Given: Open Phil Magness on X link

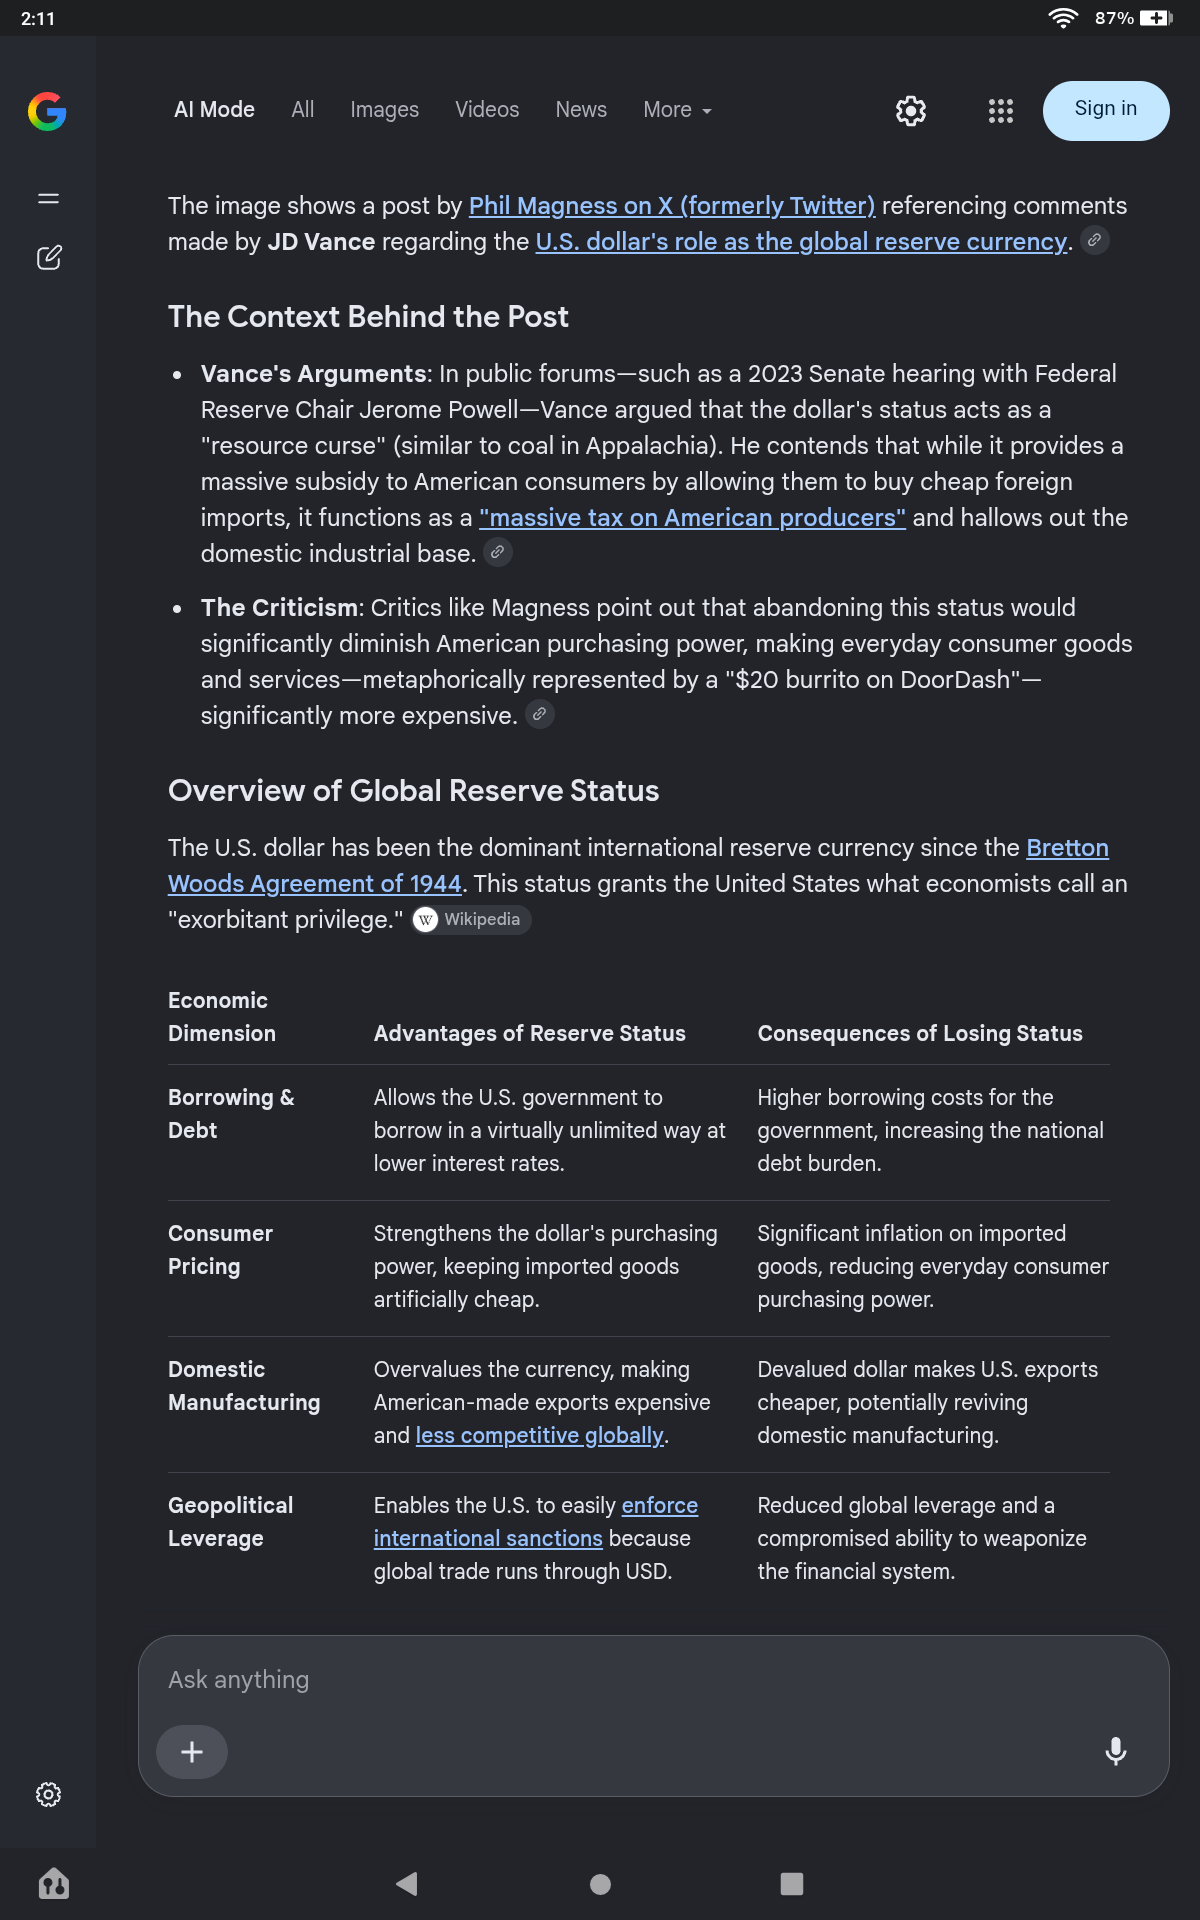Looking at the screenshot, I should point(672,206).
